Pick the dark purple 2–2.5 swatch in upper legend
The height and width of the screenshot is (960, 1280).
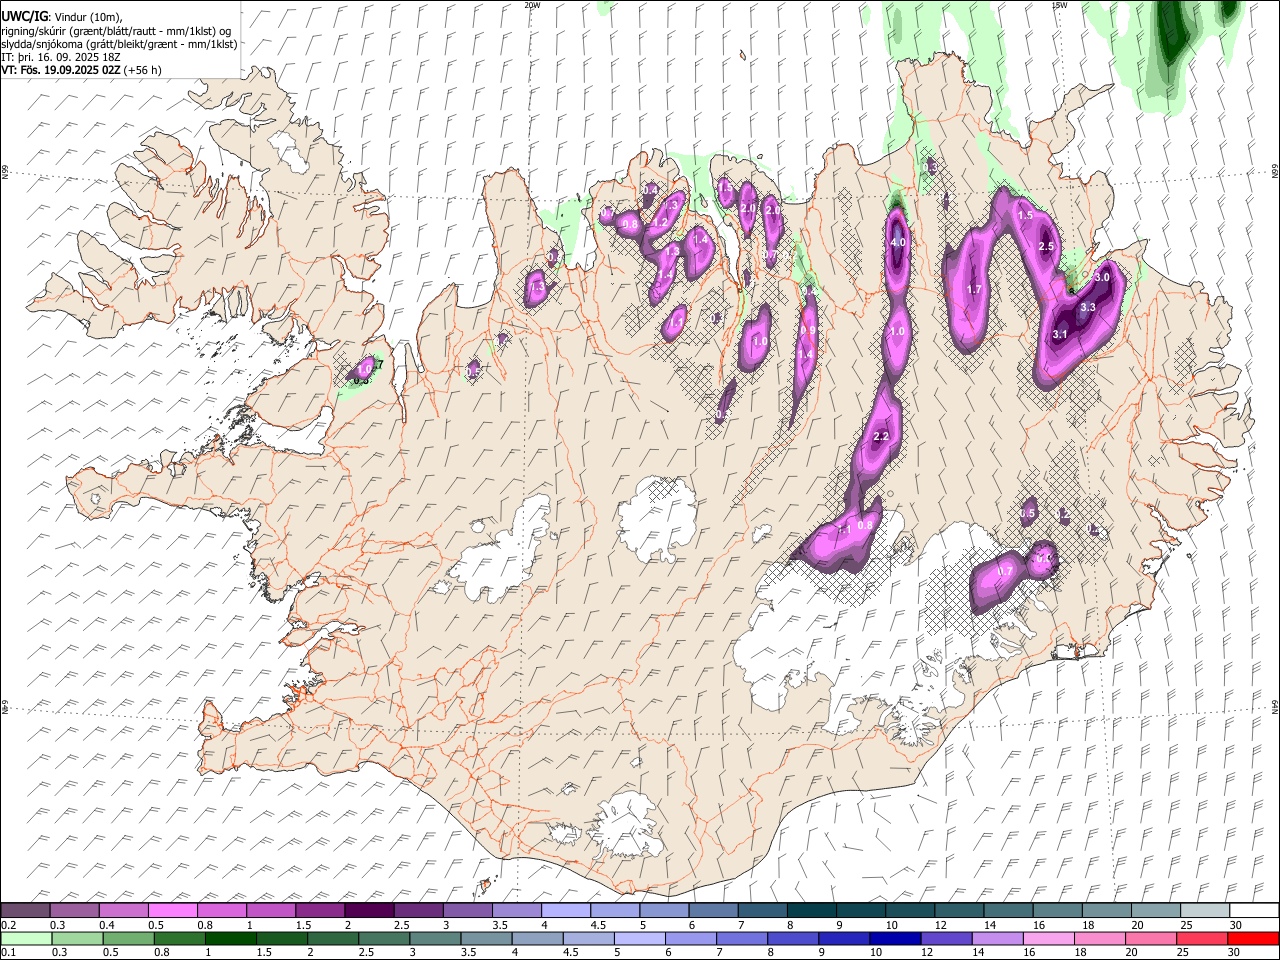pos(369,910)
